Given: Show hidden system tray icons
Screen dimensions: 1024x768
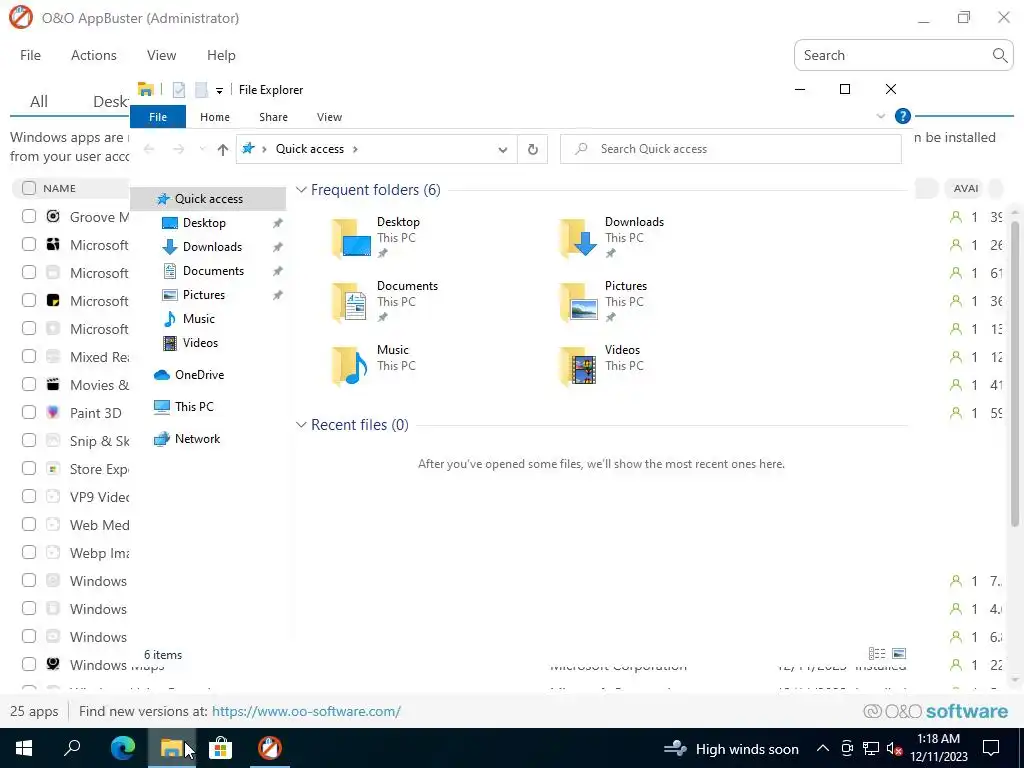Looking at the screenshot, I should click(x=823, y=748).
